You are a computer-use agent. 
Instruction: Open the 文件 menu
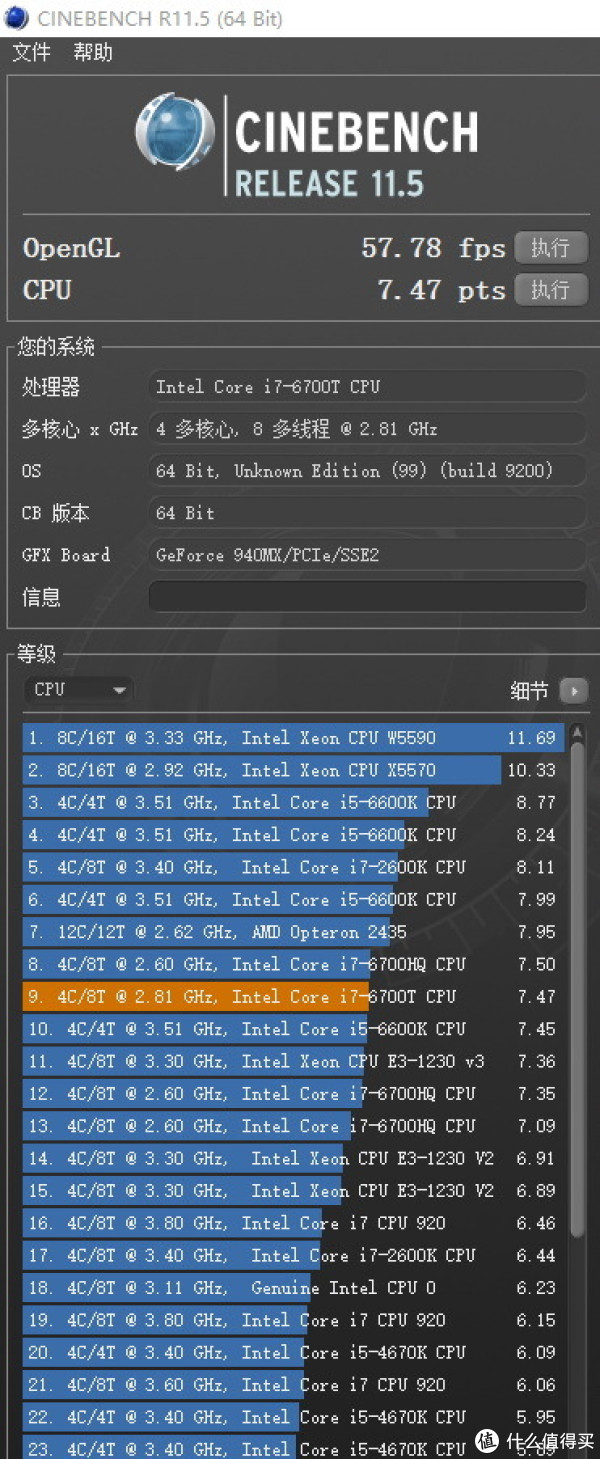(x=31, y=52)
